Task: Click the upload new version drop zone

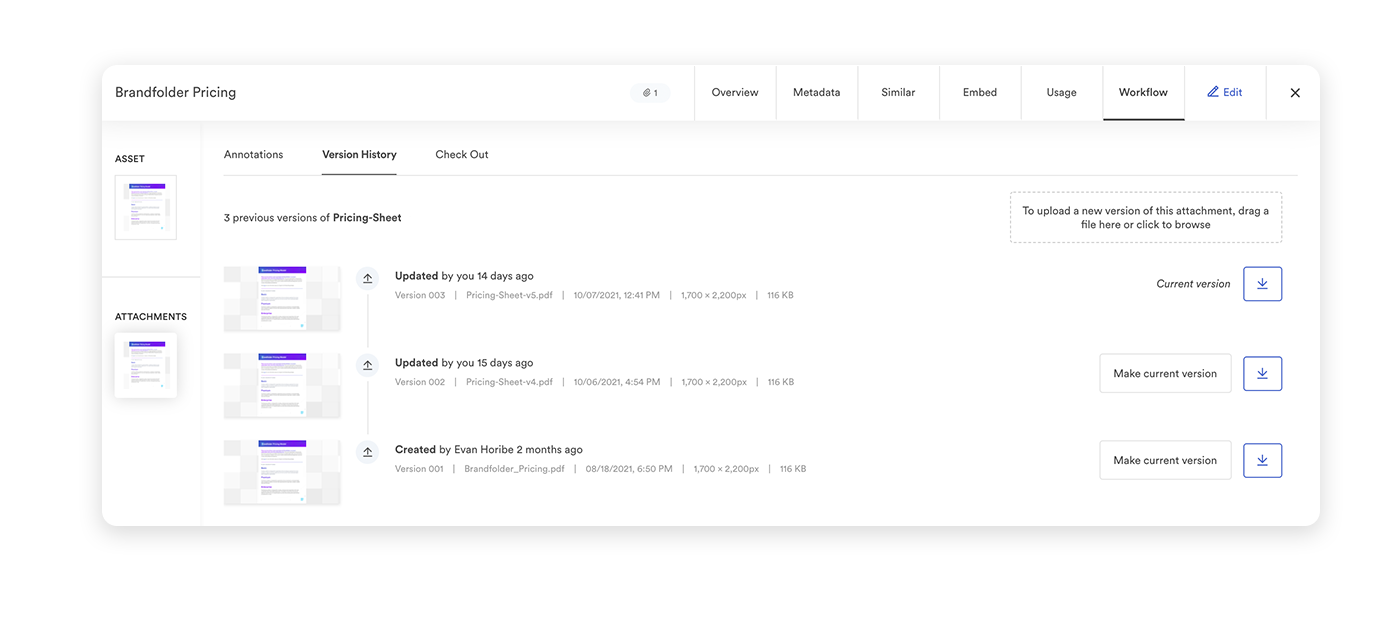Action: [x=1146, y=217]
